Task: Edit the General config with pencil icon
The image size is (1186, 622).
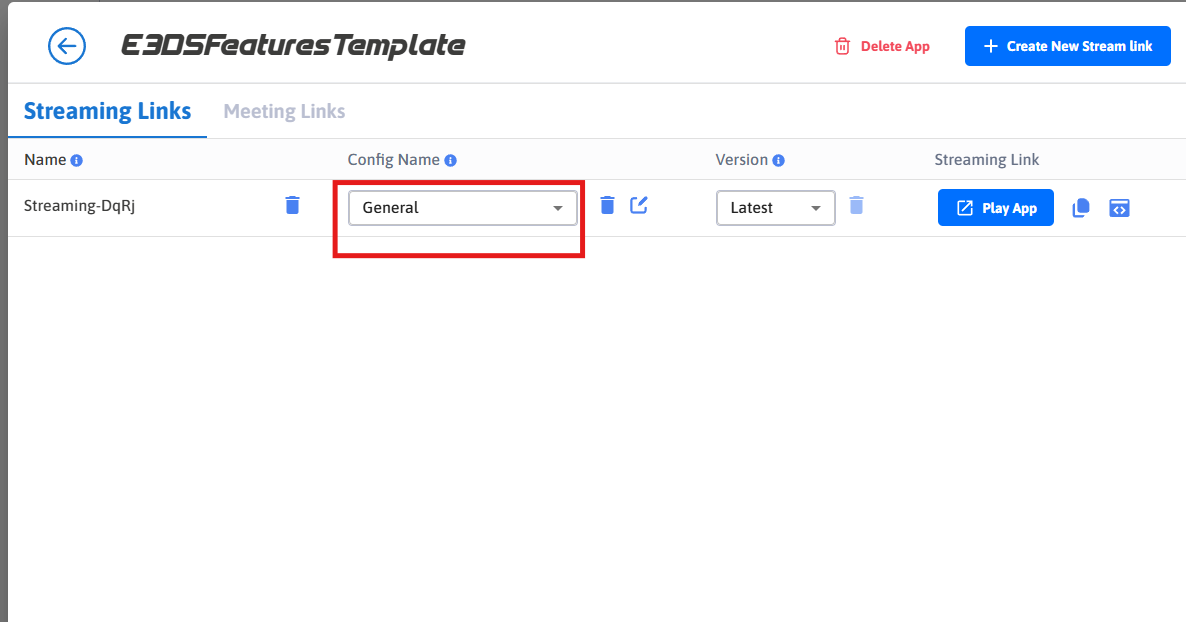Action: point(639,205)
